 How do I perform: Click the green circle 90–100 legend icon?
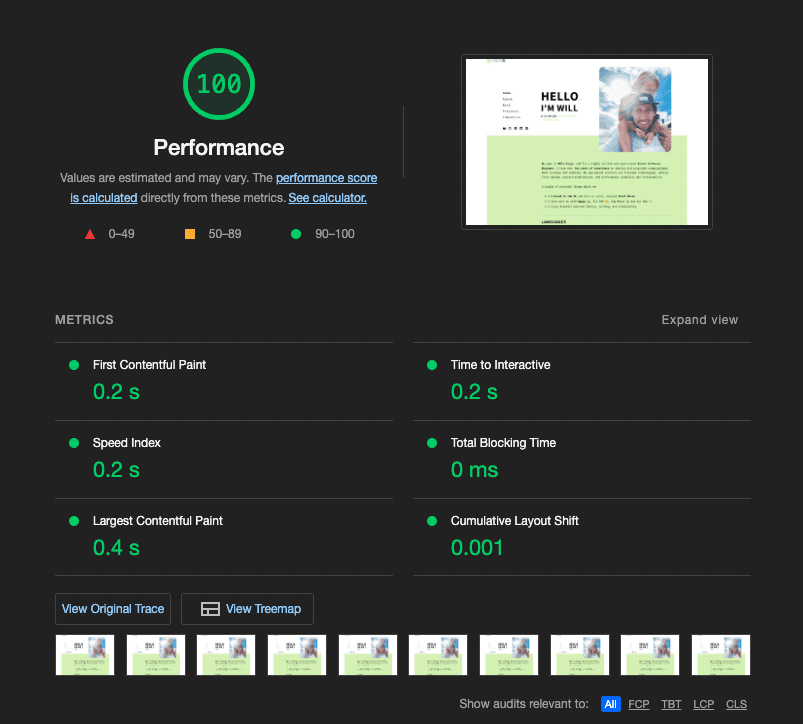coord(295,233)
